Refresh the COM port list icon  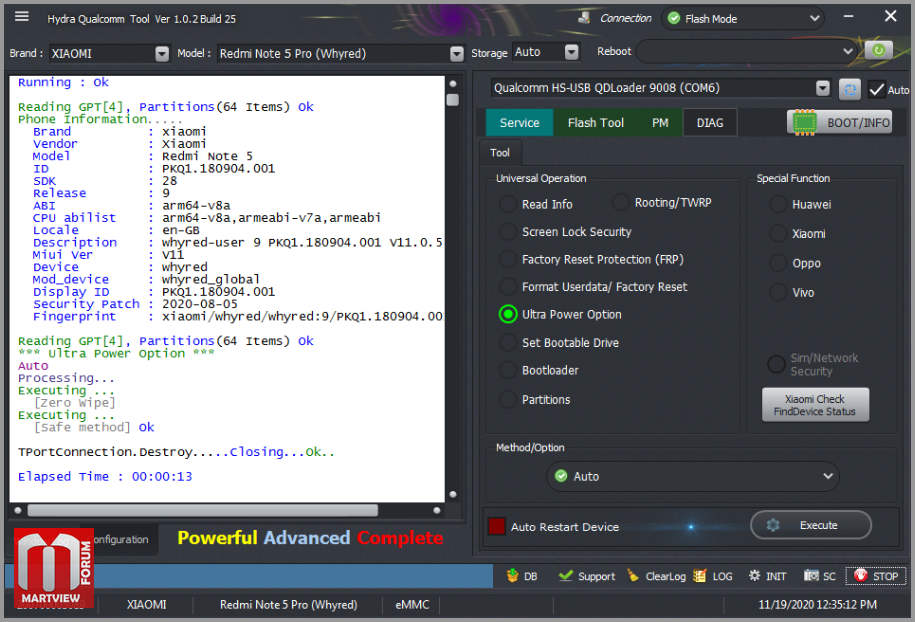pos(850,89)
